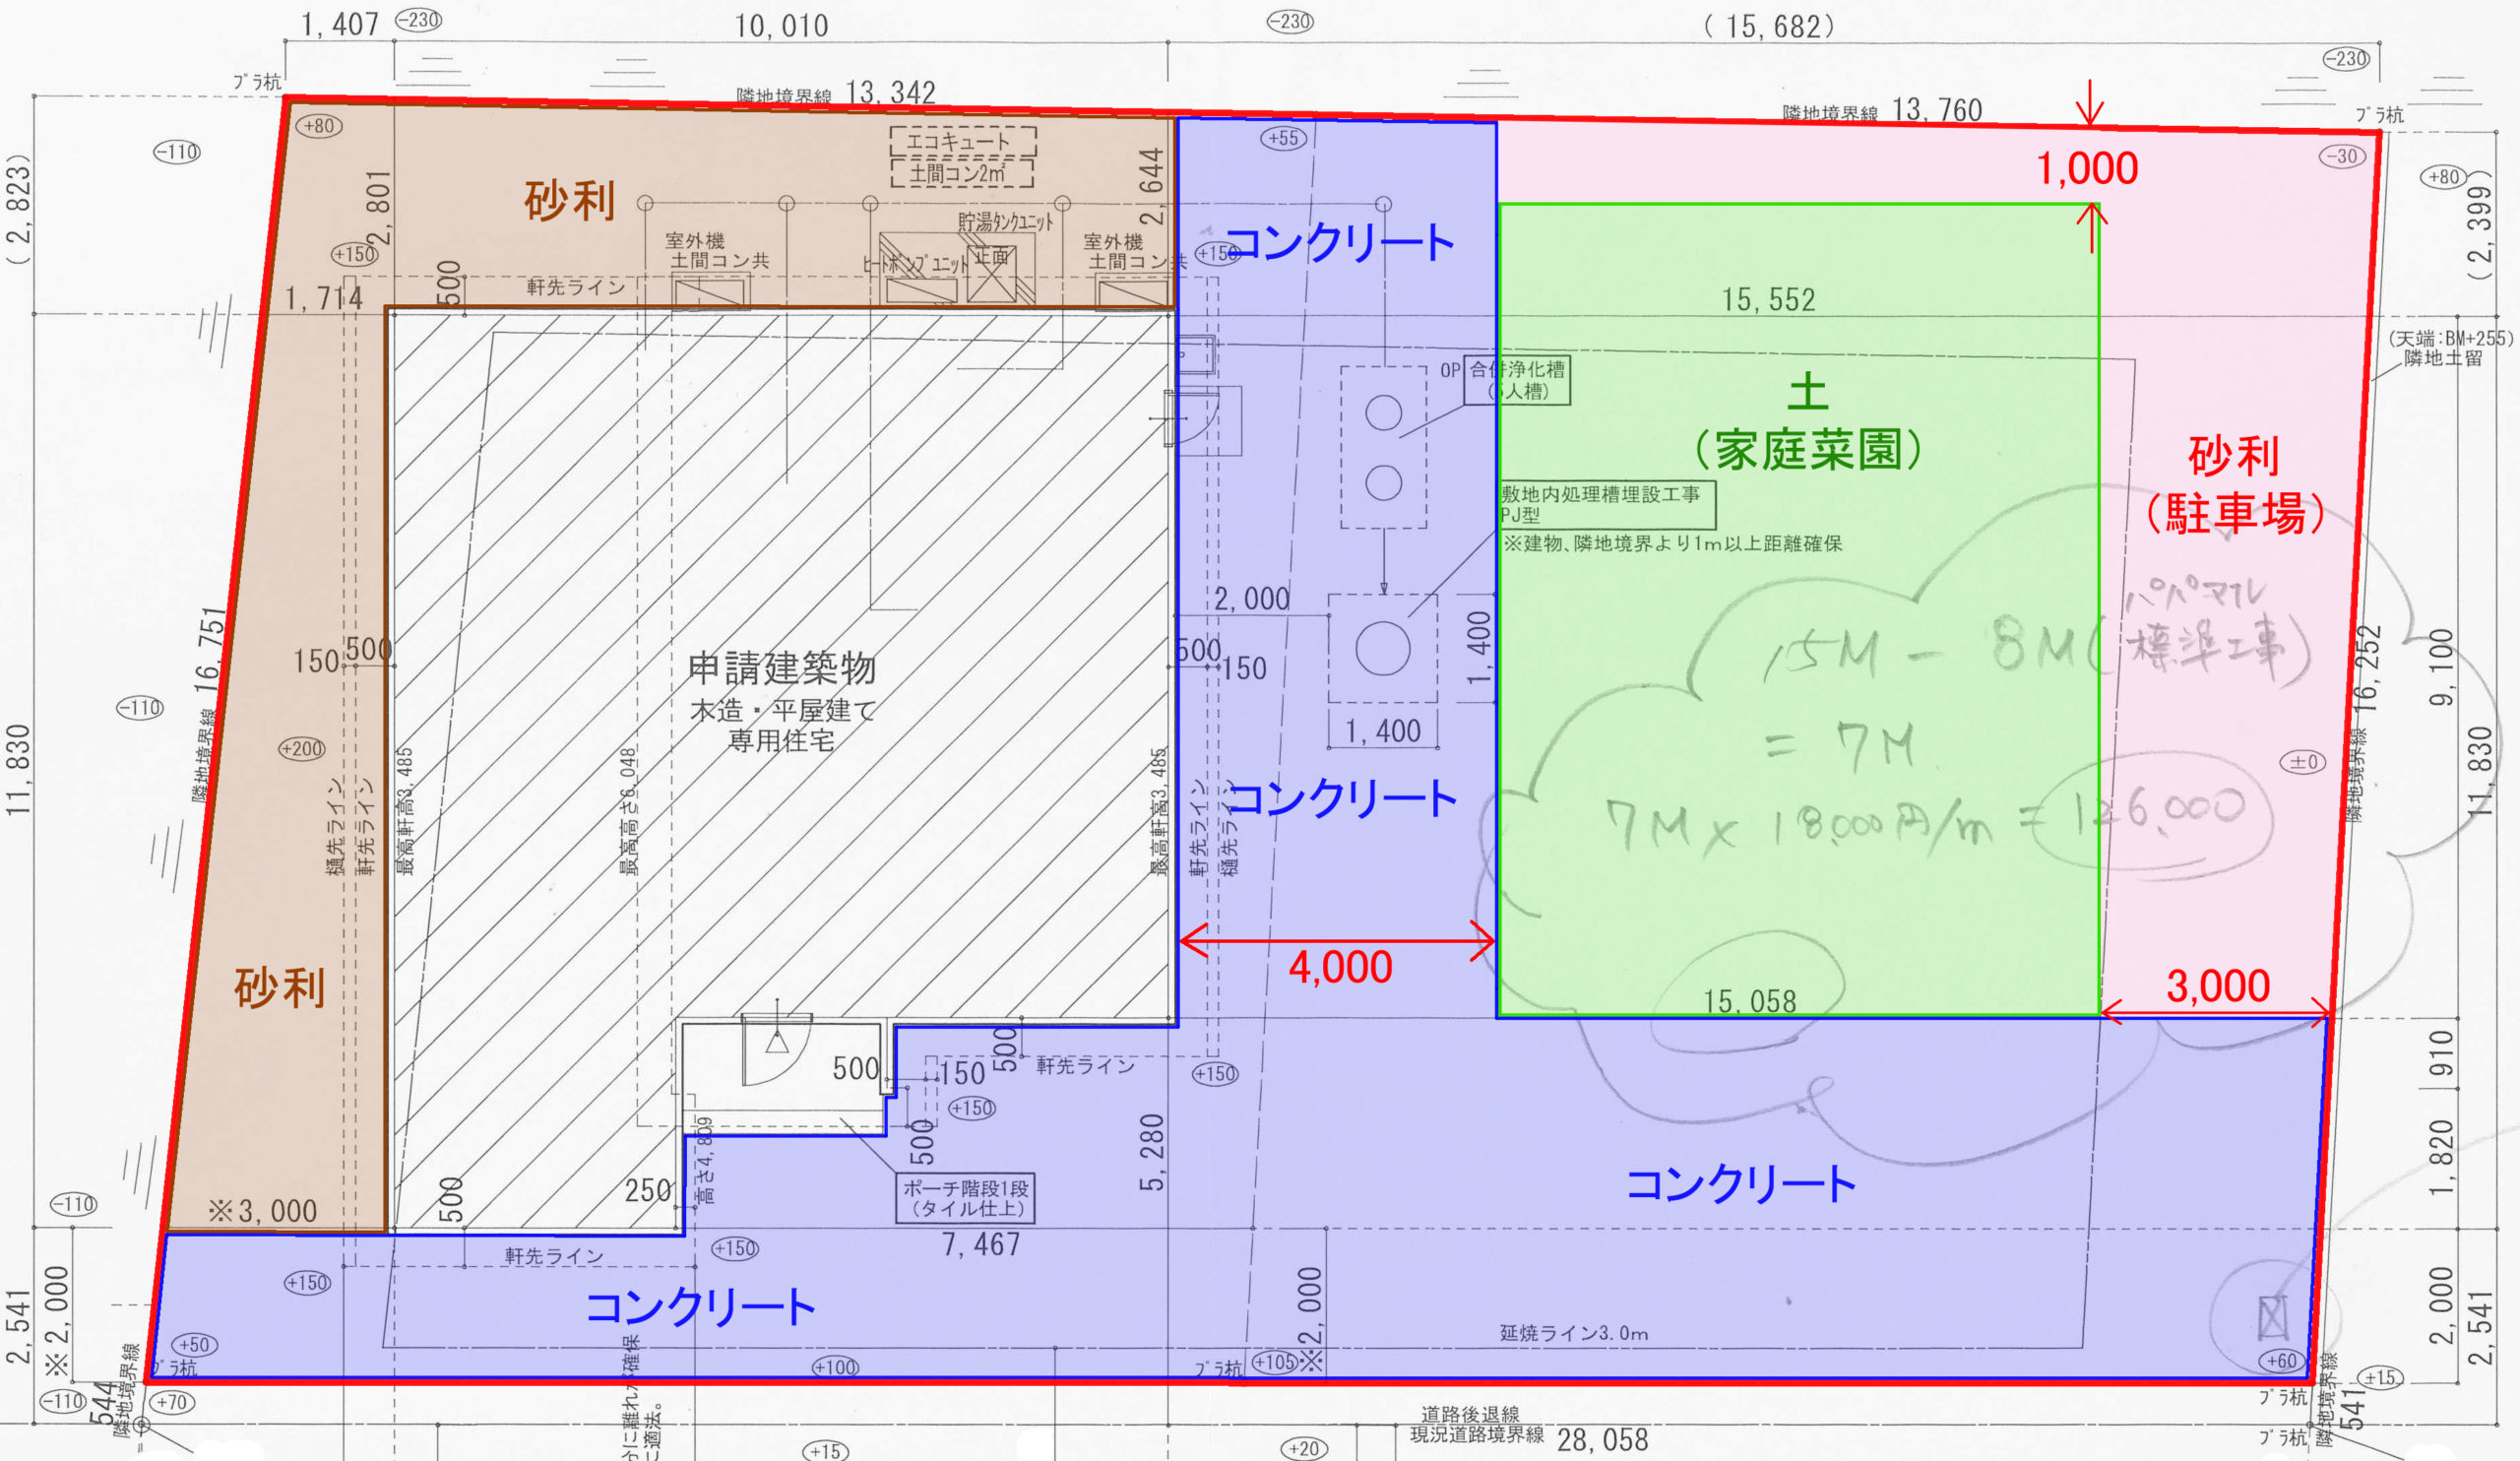Image resolution: width=2520 pixels, height=1461 pixels.
Task: Select the 敷地内処理槽埋設工事 note box
Action: pos(1606,504)
